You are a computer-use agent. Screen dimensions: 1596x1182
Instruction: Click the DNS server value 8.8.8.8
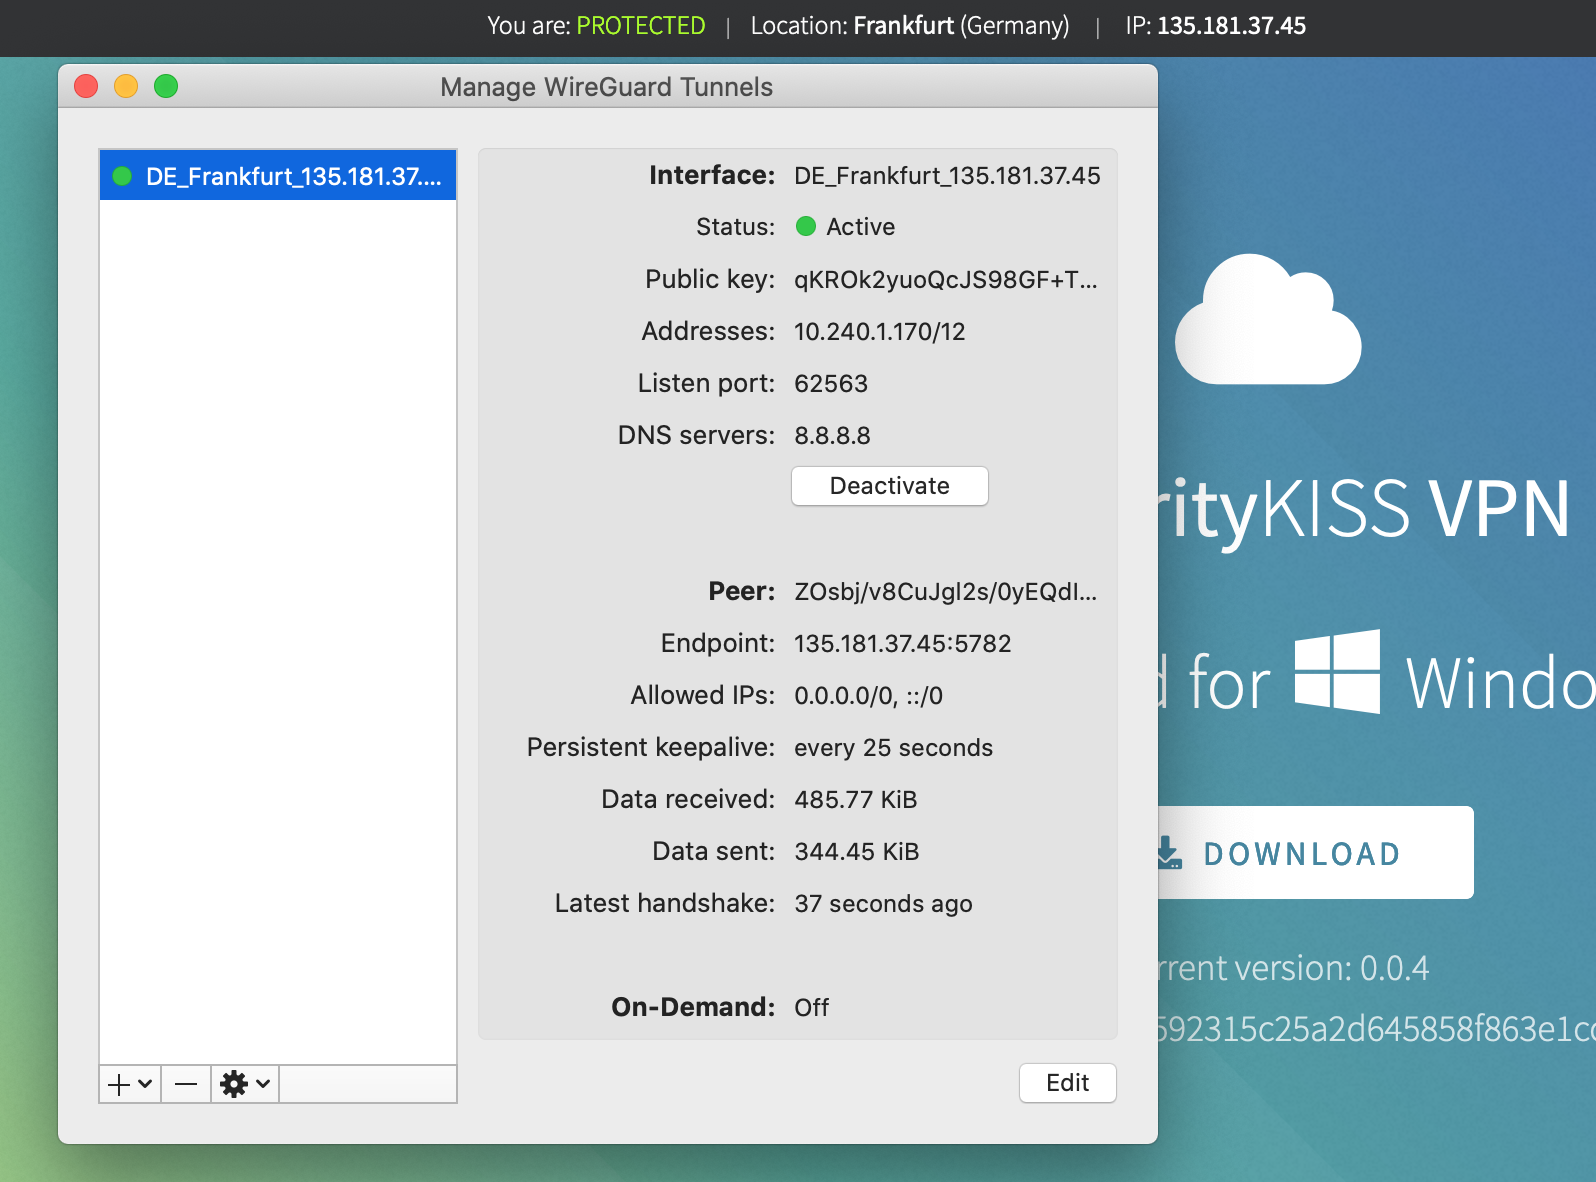(832, 436)
